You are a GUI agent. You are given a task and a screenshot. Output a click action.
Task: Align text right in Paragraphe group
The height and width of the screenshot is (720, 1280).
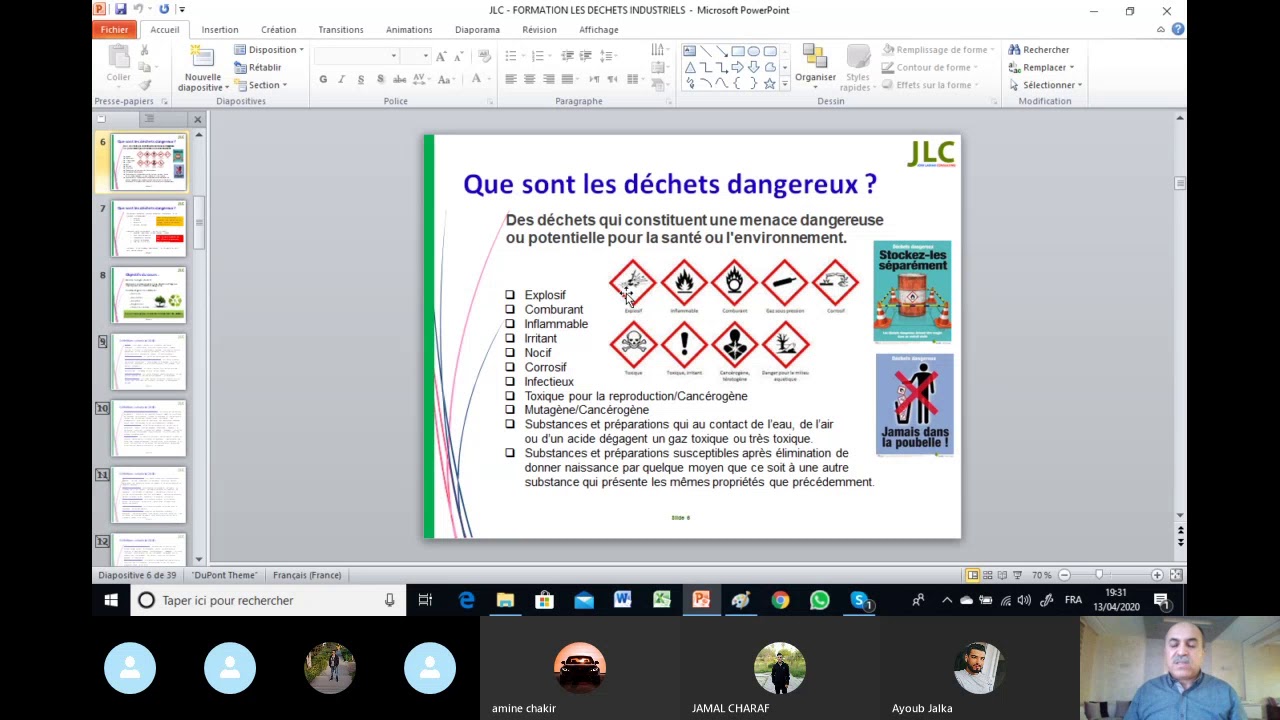click(548, 79)
